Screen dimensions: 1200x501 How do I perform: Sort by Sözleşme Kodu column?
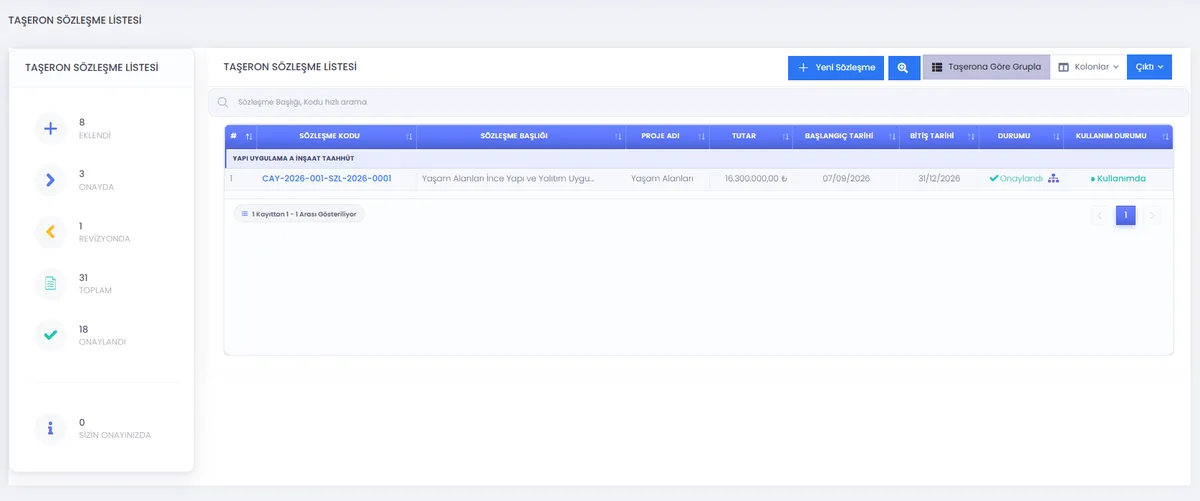(x=409, y=136)
